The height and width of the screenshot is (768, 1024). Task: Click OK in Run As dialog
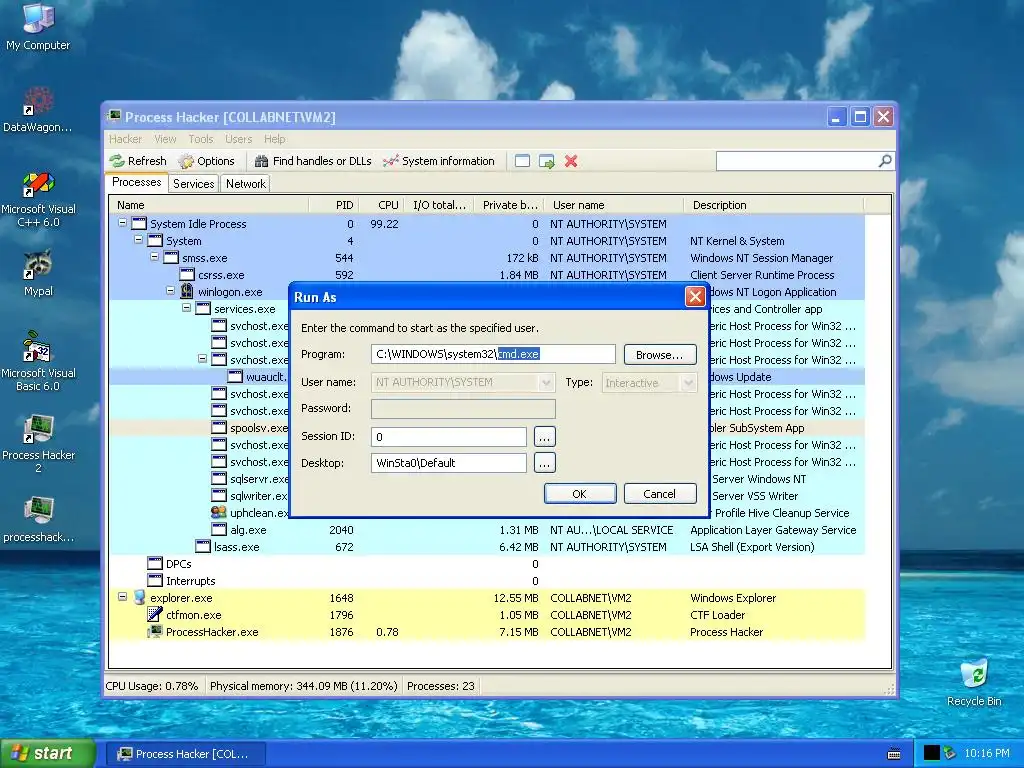[580, 494]
